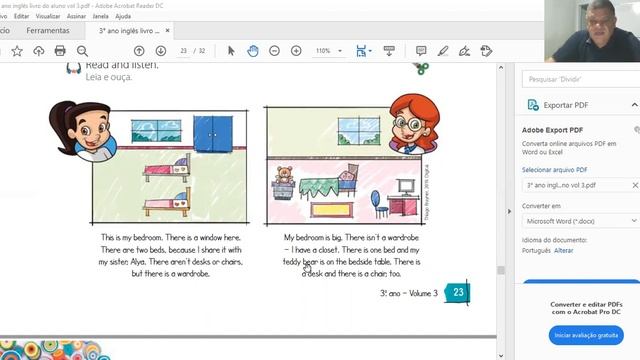
Task: Click the Pesquisar search field
Action: point(581,79)
